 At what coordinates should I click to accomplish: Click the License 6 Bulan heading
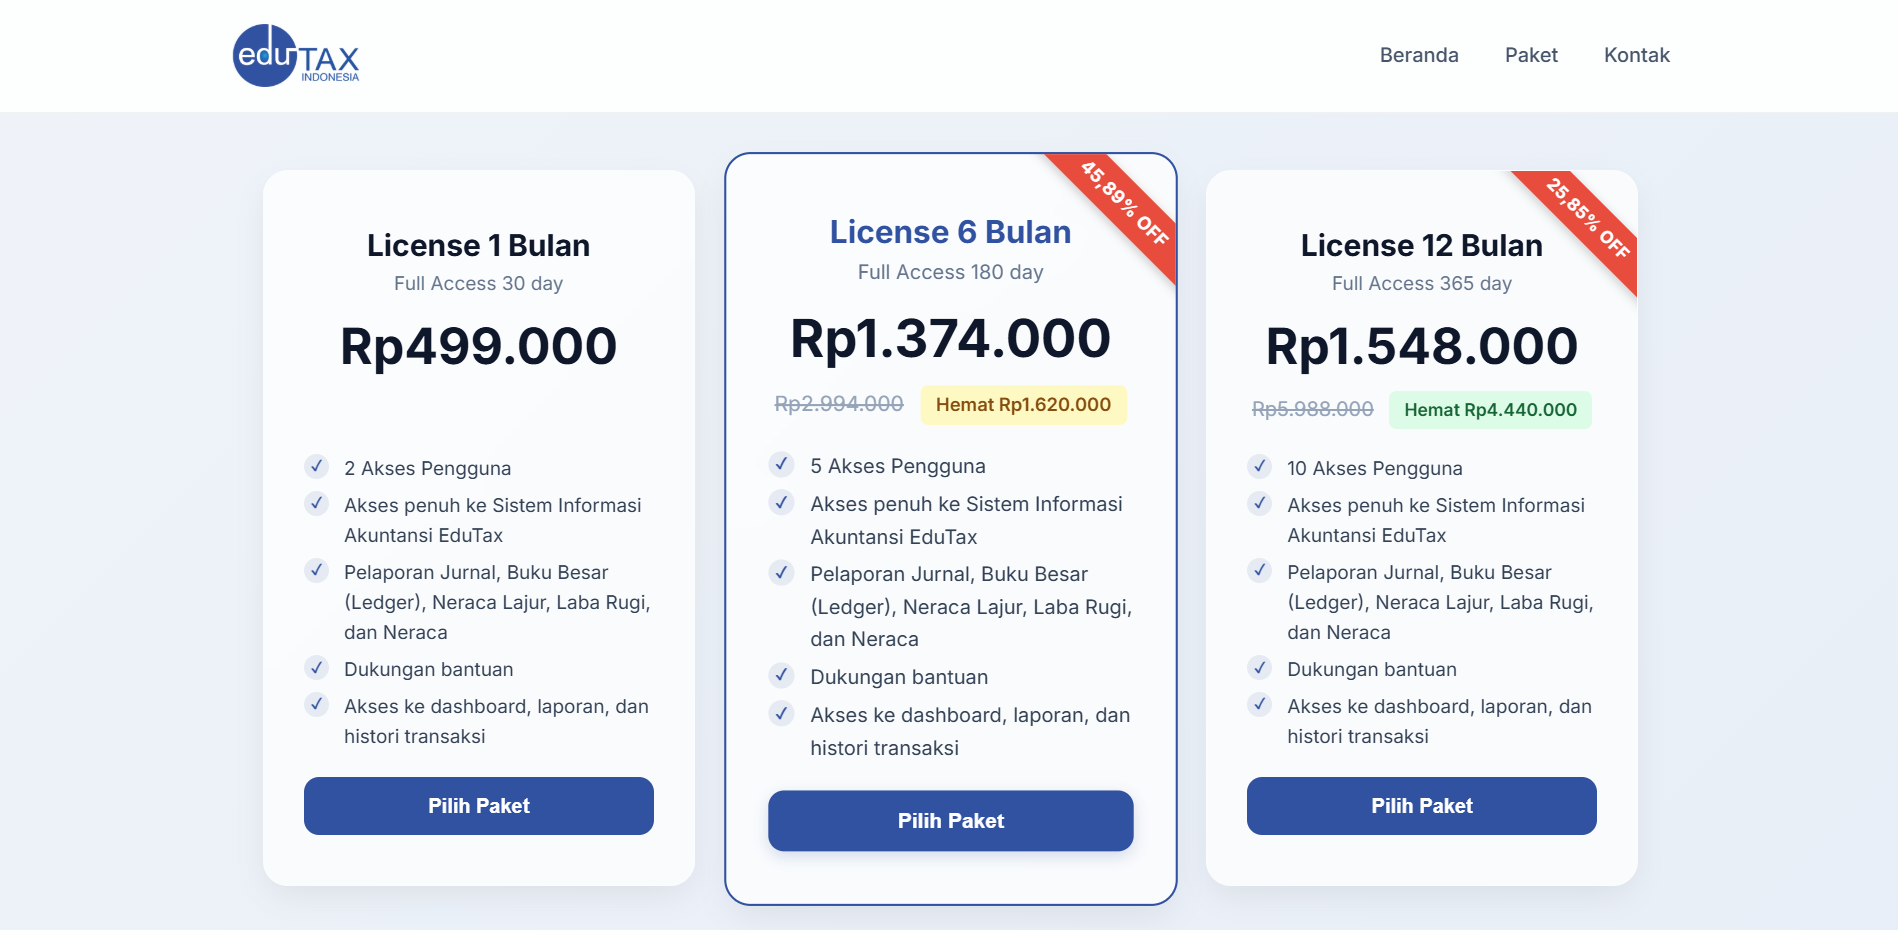(x=950, y=232)
